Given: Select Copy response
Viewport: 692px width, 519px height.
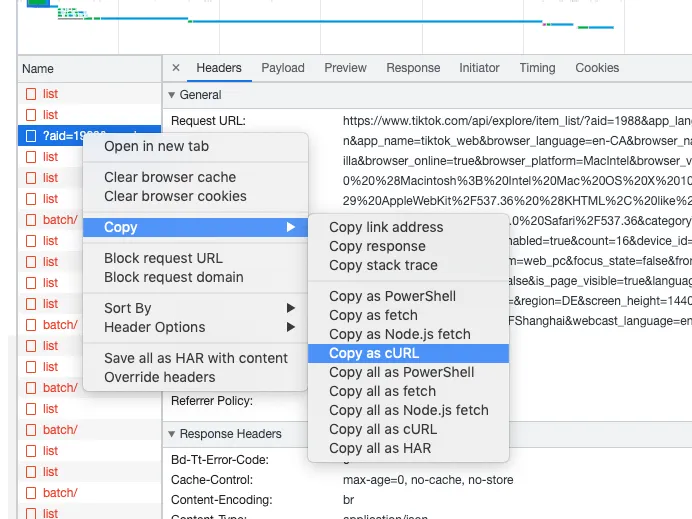Looking at the screenshot, I should (x=408, y=246).
